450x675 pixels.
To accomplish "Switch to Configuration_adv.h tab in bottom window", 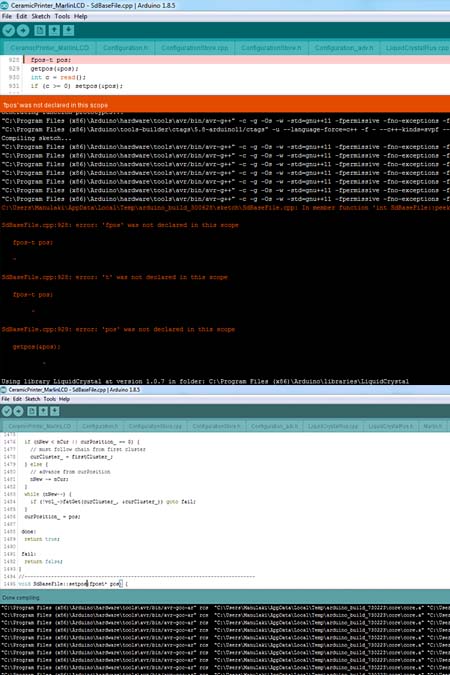I will tap(274, 426).
